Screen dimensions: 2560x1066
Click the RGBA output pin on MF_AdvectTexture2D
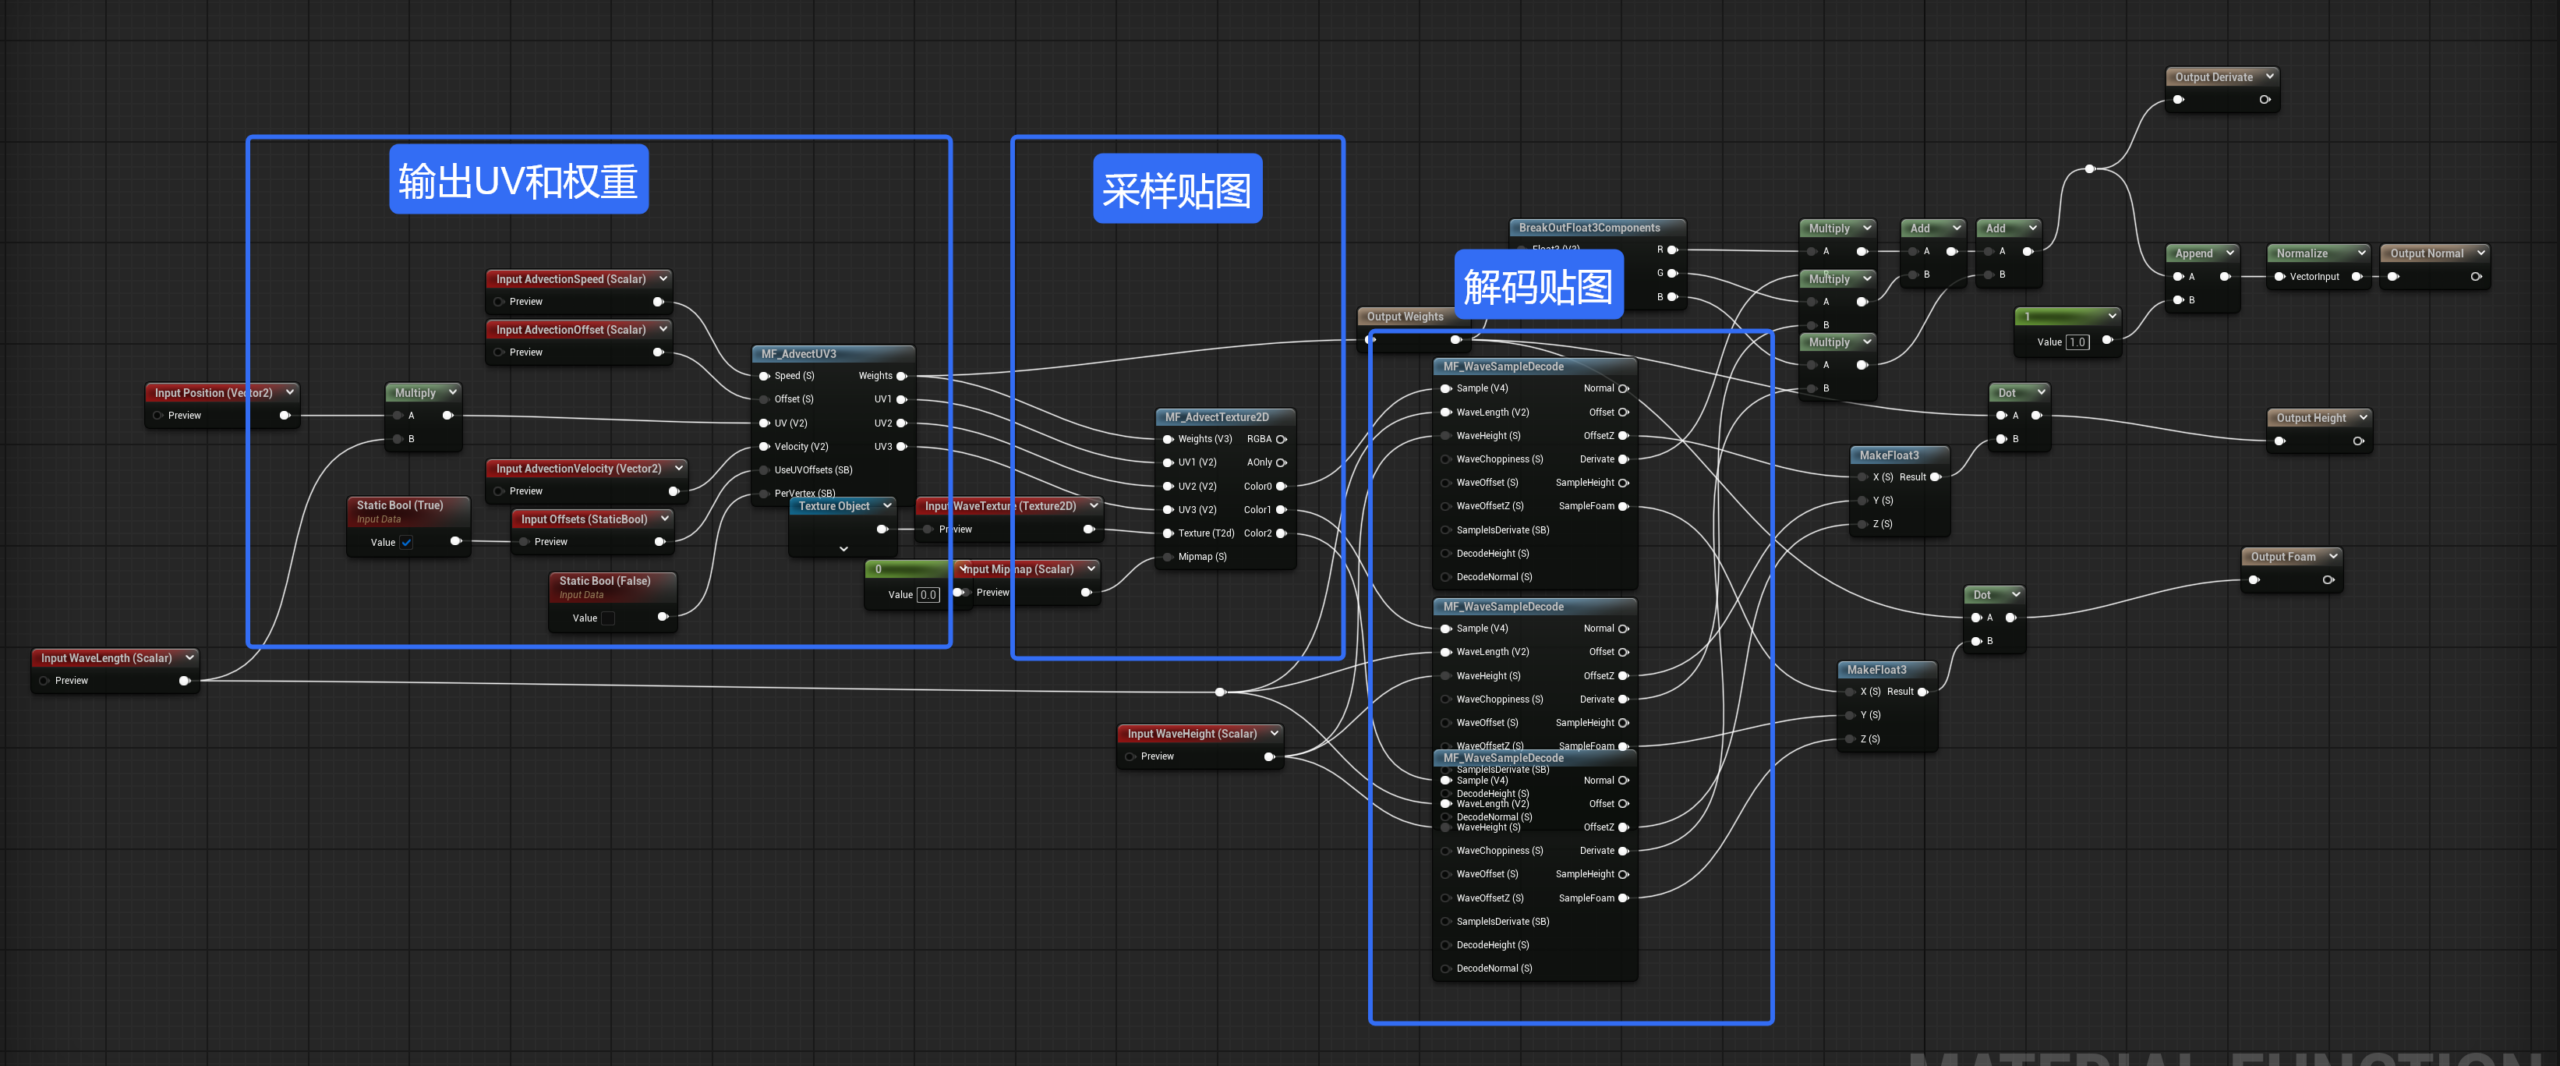point(1281,439)
